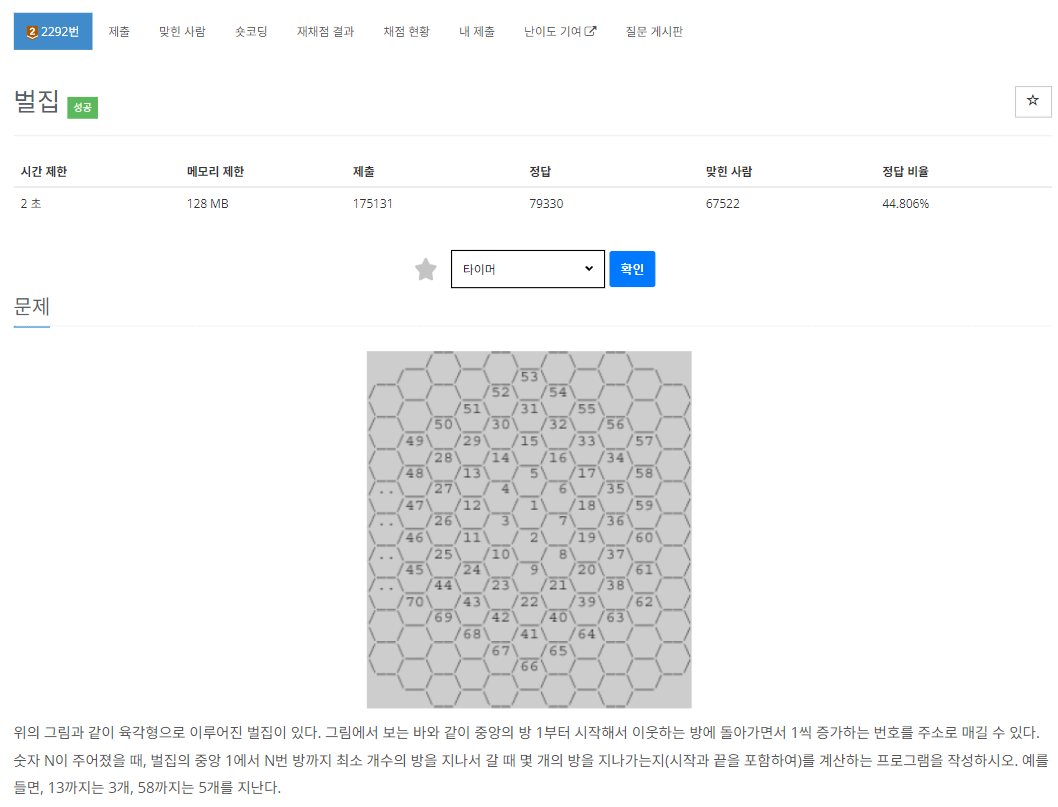Click the 맞힌 사람 count 67522 link

coord(721,202)
